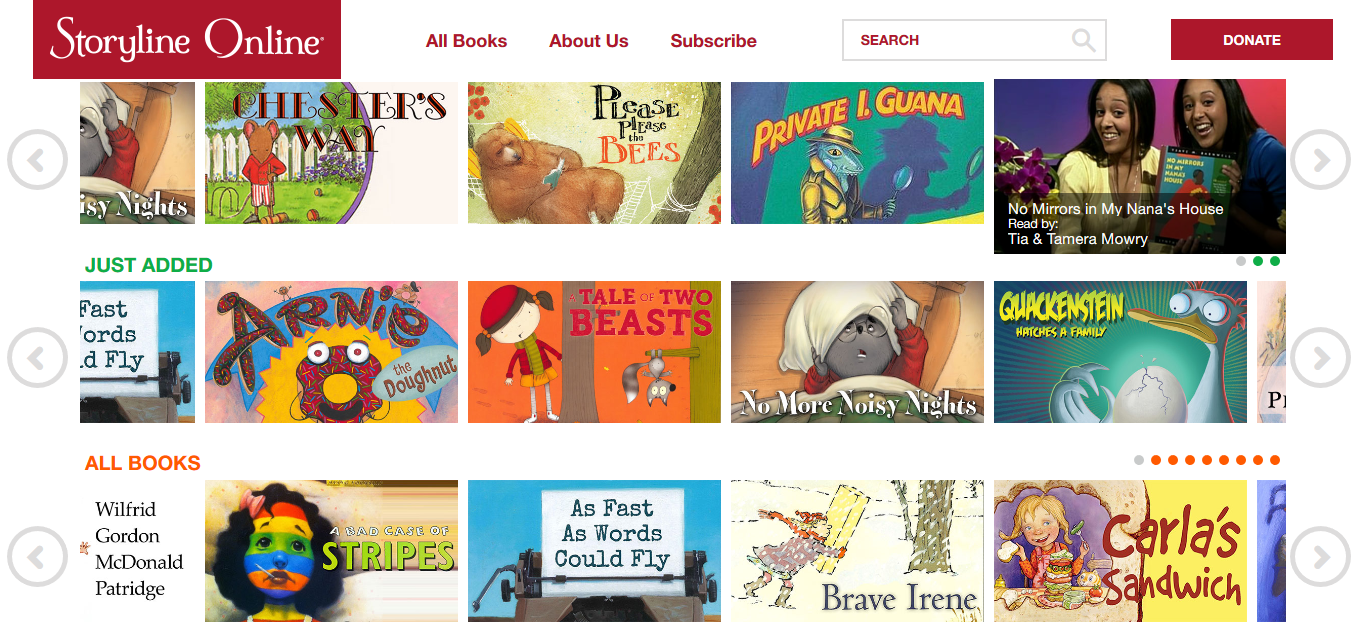The height and width of the screenshot is (631, 1366).
Task: Open Arnie the Doughnut book thumbnail
Action: (331, 352)
